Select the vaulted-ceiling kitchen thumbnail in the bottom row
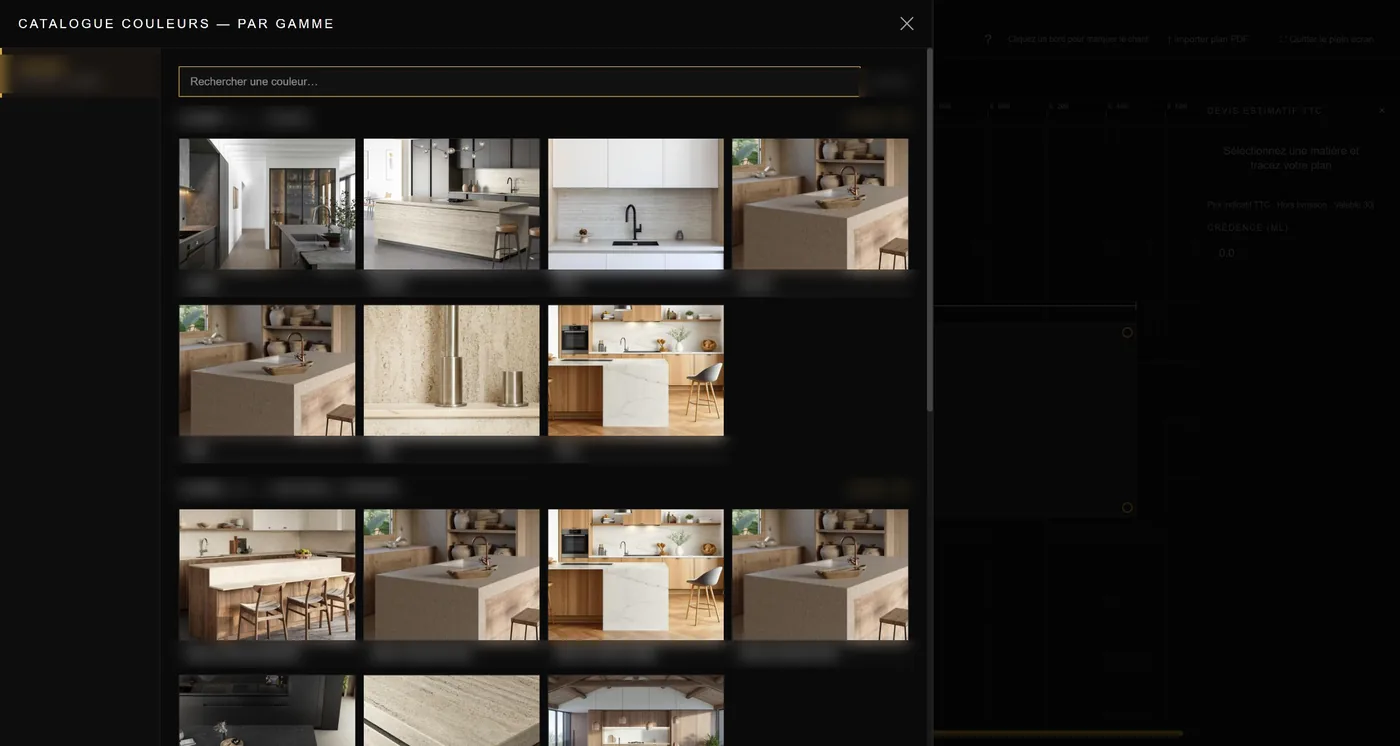Viewport: 1400px width, 746px height. click(x=636, y=710)
